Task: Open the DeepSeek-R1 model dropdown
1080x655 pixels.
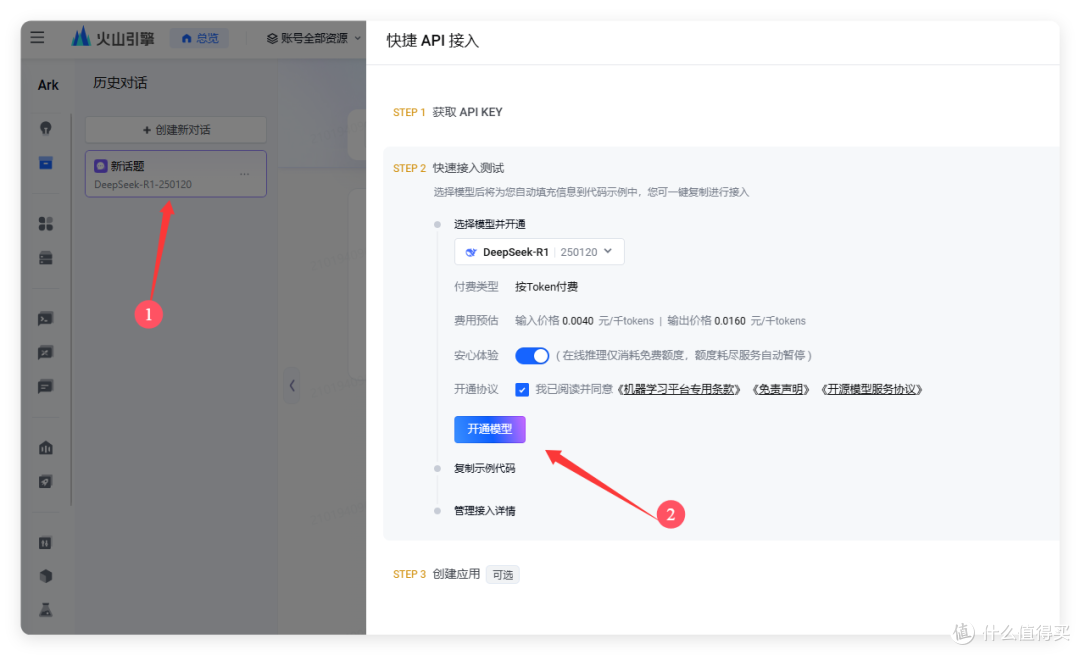Action: click(x=539, y=252)
